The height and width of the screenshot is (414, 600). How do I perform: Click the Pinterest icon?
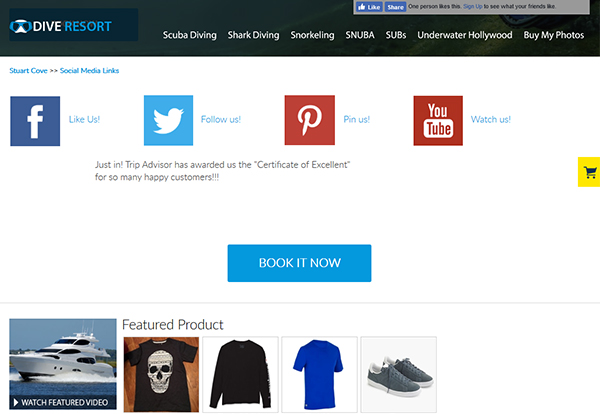pyautogui.click(x=310, y=120)
